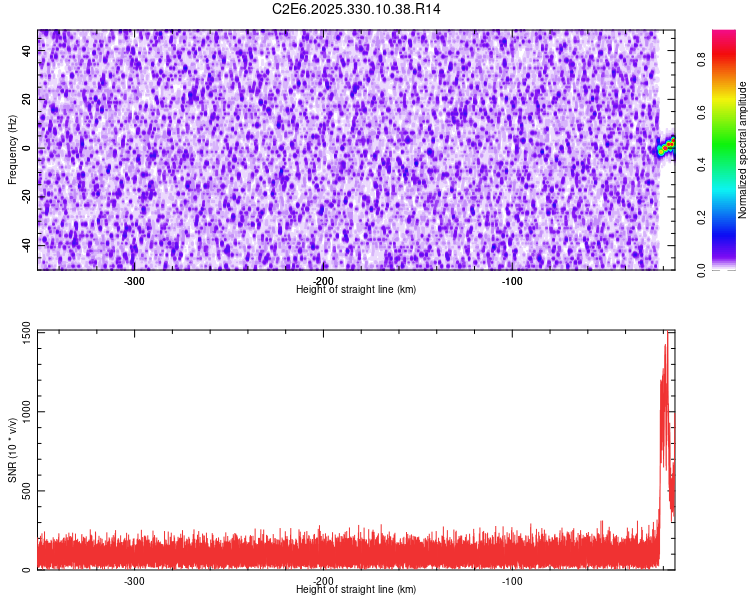This screenshot has height=600, width=750.
Task: Click the plot title C2E6.2025.330.10.38.R14
Action: (x=357, y=9)
